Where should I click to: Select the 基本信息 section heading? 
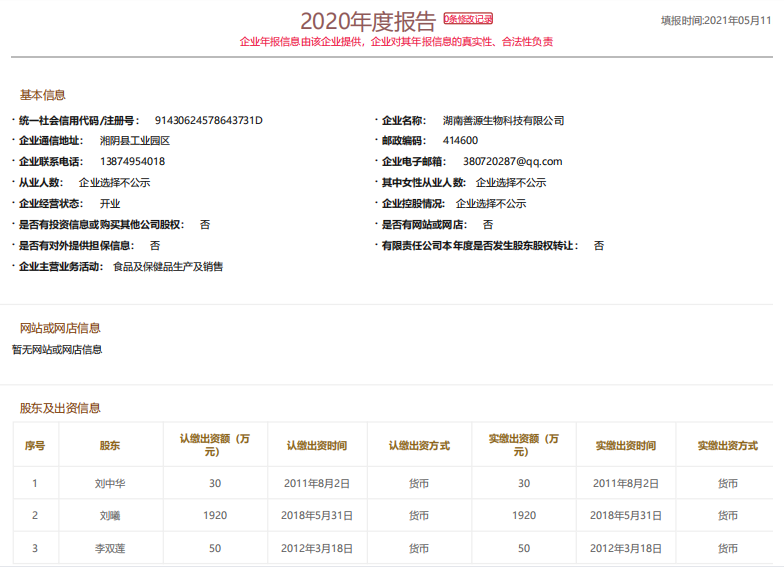click(43, 95)
